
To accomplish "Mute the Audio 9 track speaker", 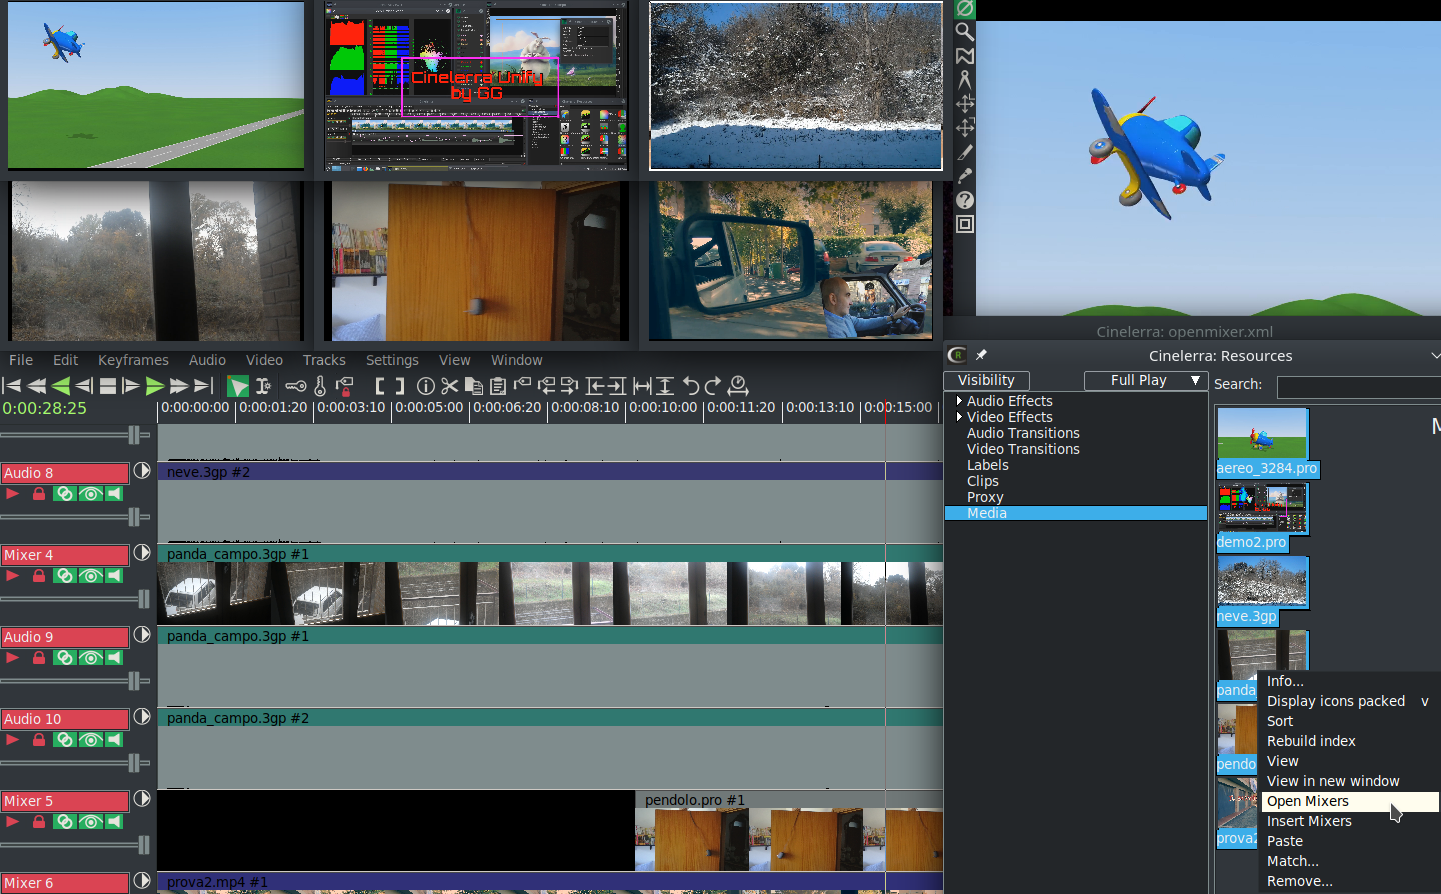I will point(113,657).
